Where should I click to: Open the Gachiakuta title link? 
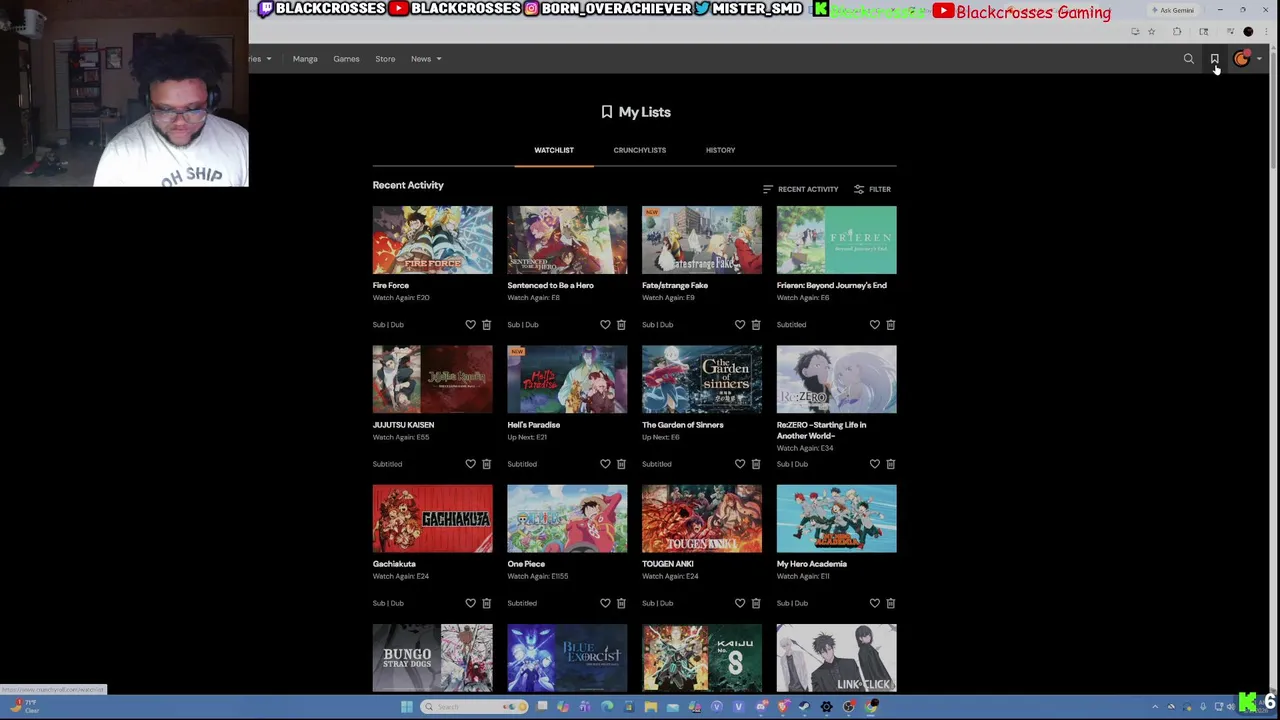394,564
